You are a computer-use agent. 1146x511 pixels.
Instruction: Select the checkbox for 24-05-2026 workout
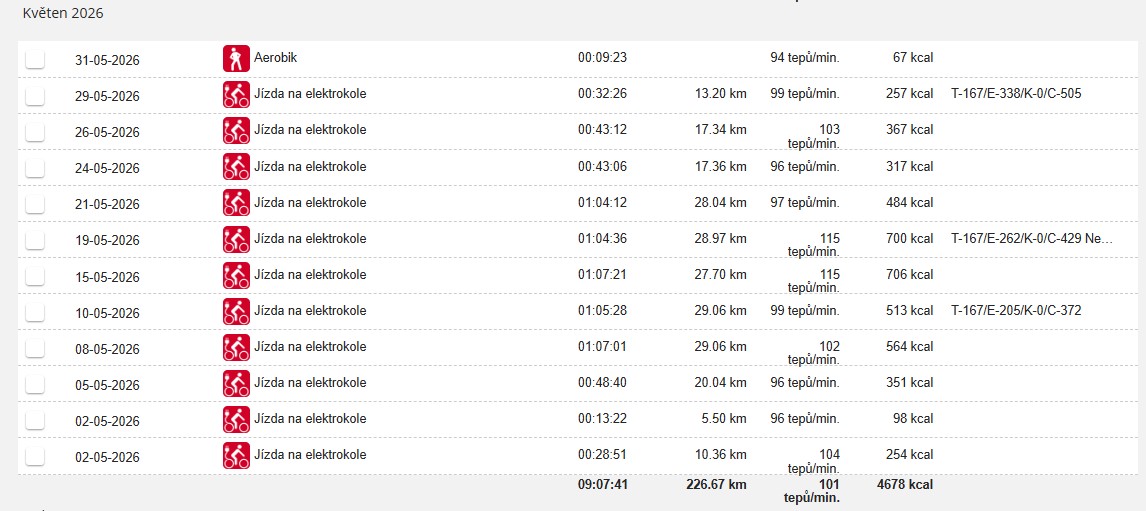tap(34, 168)
